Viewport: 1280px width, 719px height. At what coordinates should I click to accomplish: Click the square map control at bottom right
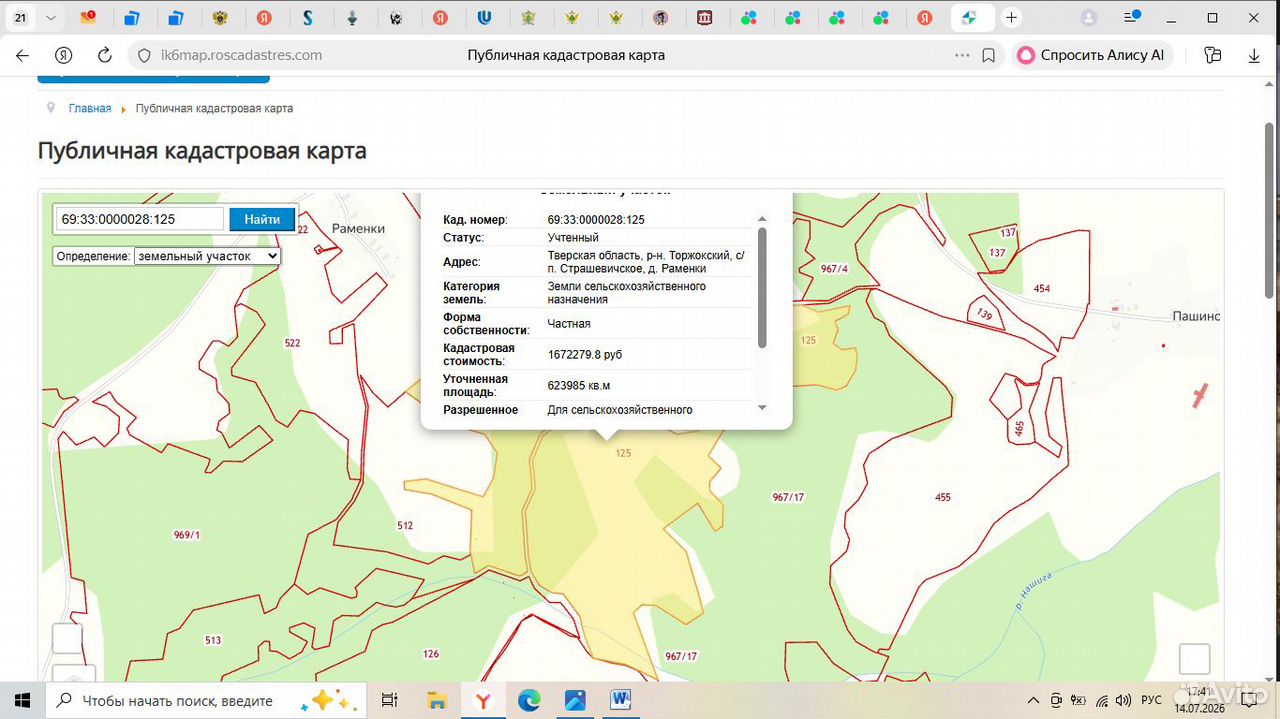[x=1195, y=659]
